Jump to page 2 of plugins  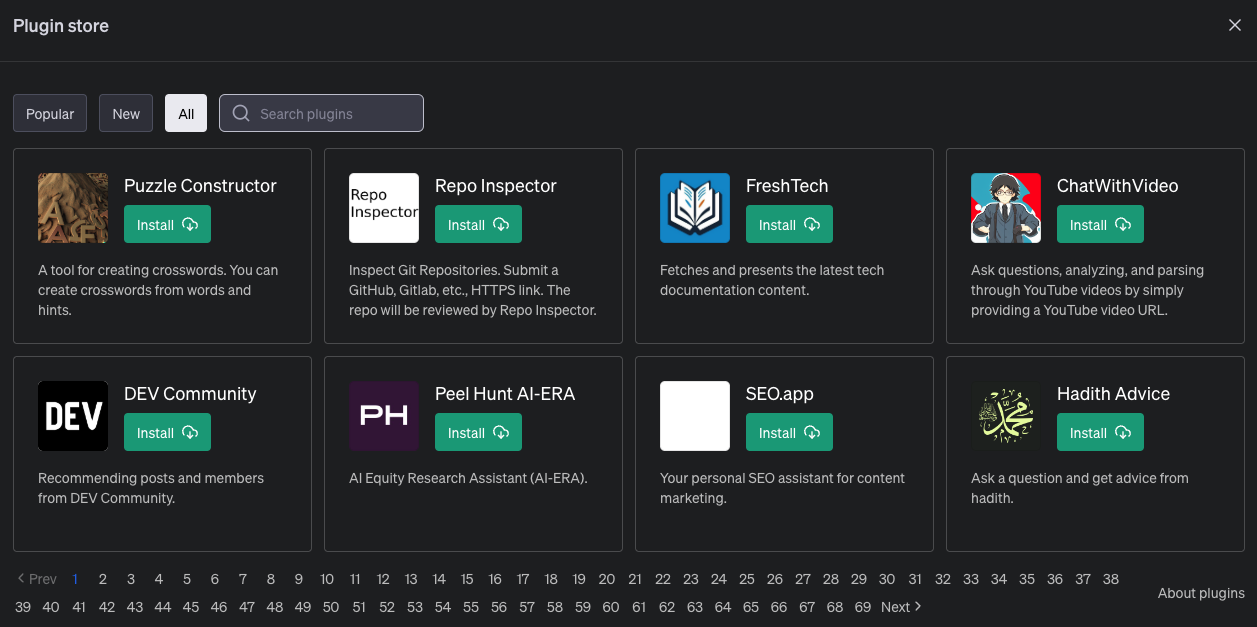pyautogui.click(x=103, y=579)
